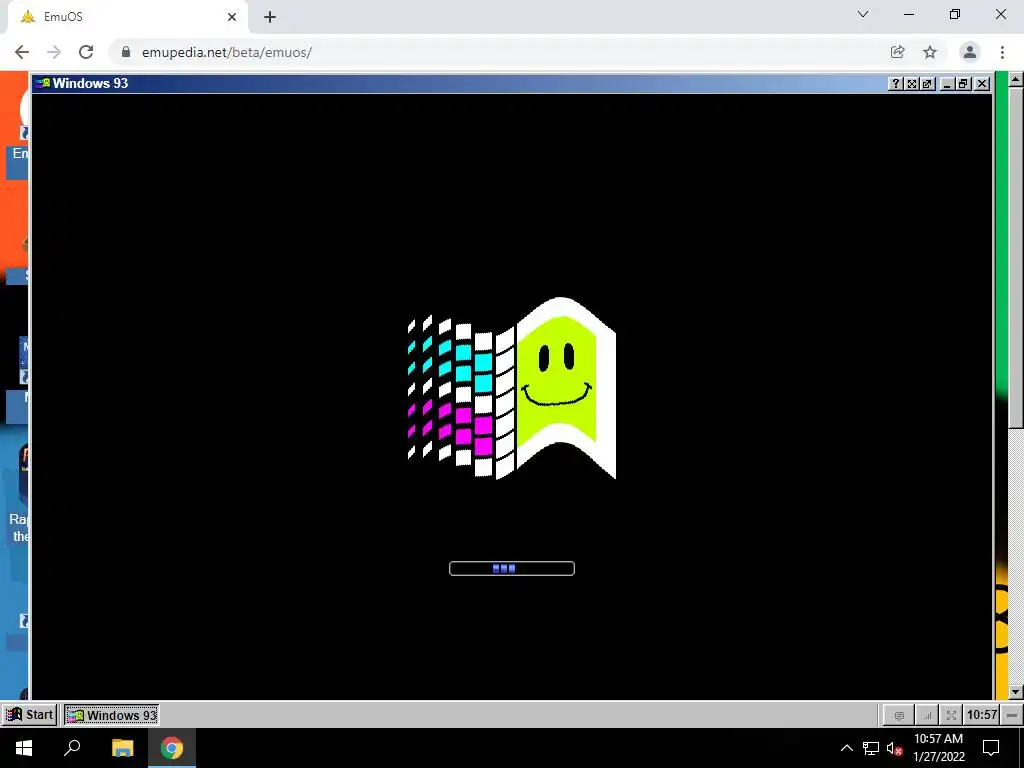Show the EmuOS taskbar clock reading 10:57
Viewport: 1024px width, 768px height.
coord(982,715)
